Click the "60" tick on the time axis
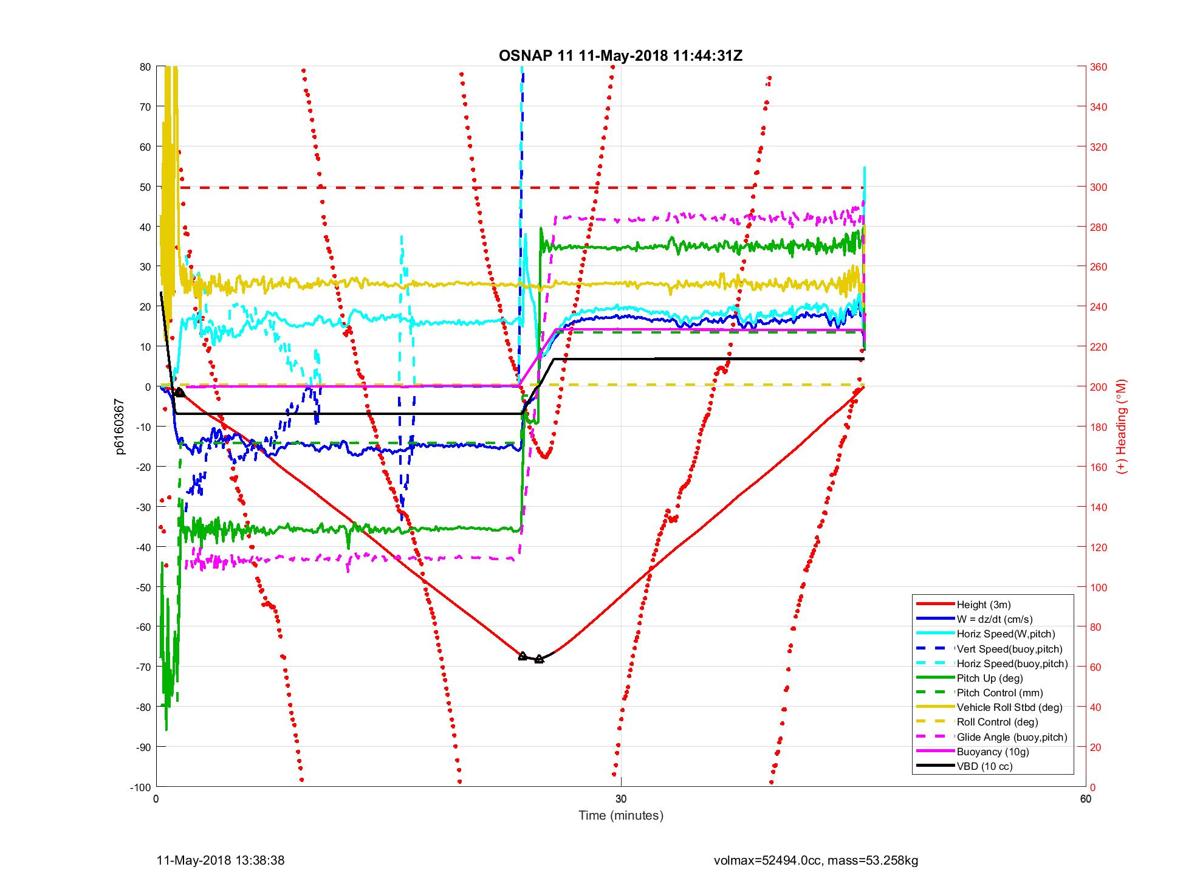 1086,799
